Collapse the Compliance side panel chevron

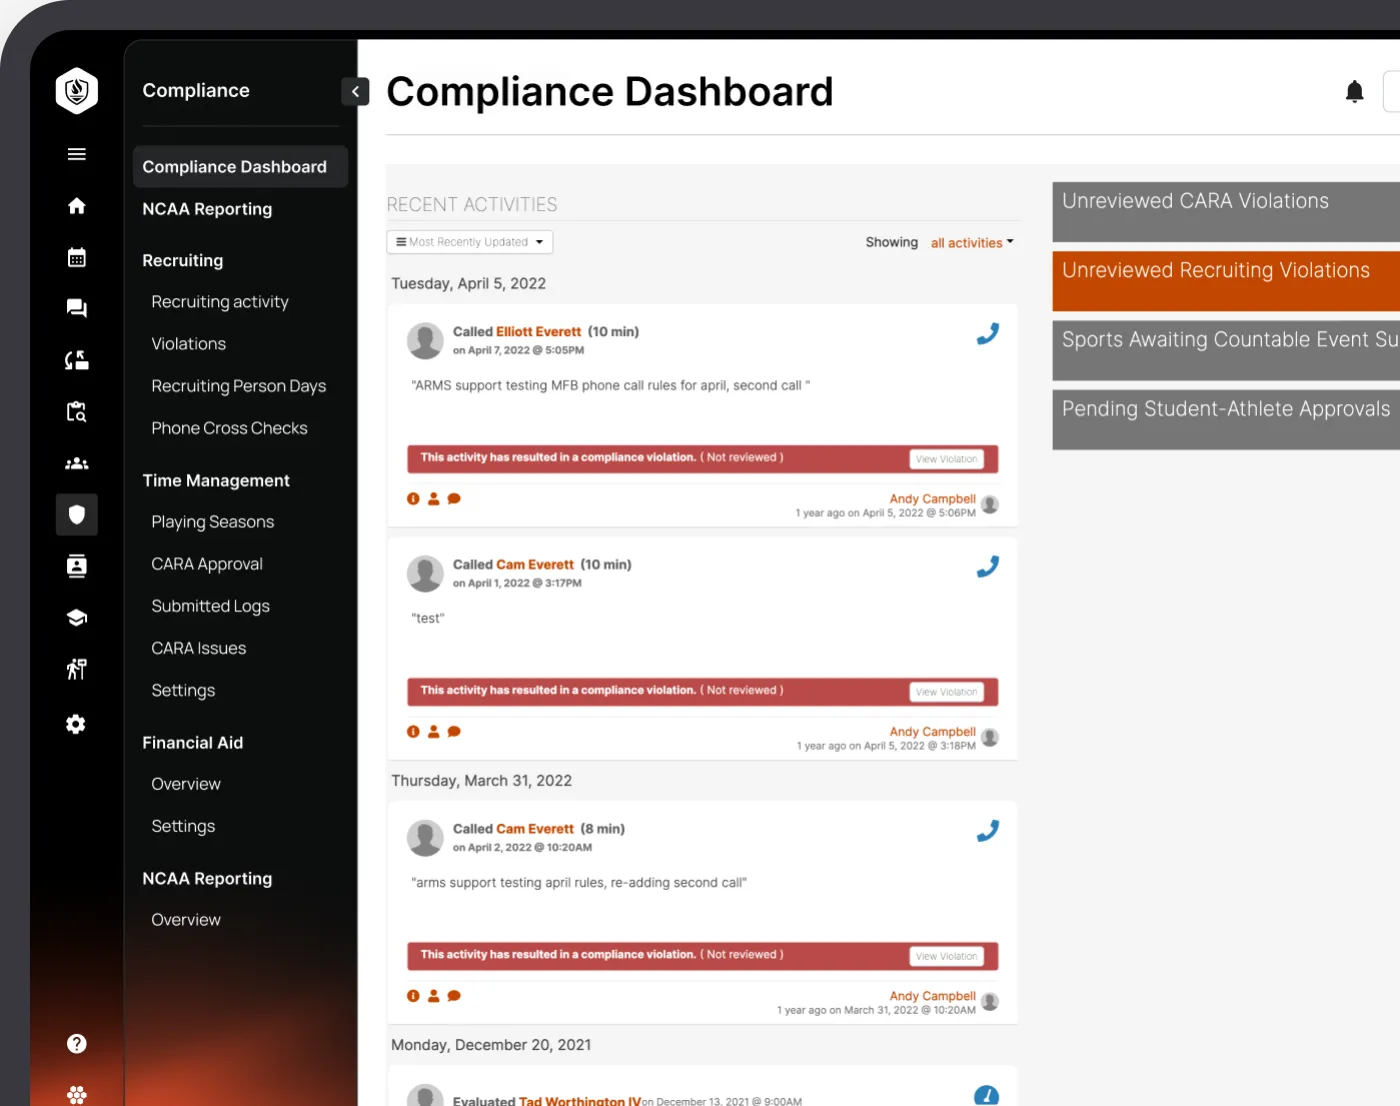[355, 92]
